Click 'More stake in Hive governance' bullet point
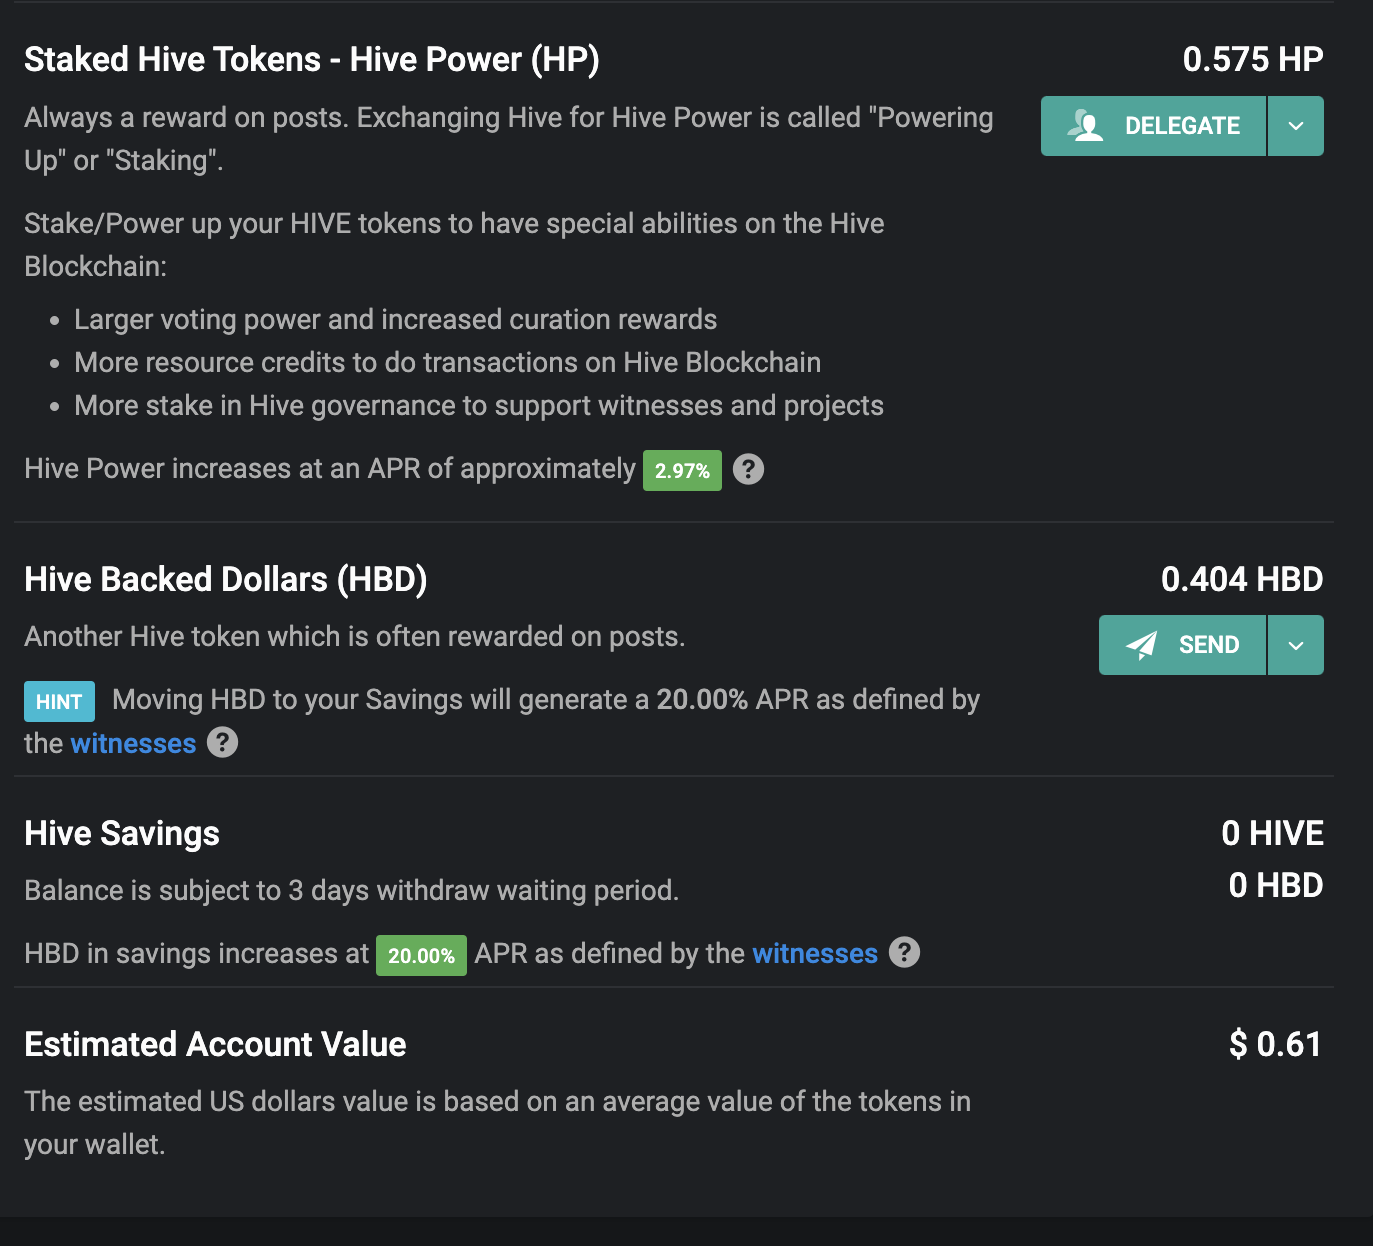This screenshot has height=1246, width=1373. tap(479, 405)
